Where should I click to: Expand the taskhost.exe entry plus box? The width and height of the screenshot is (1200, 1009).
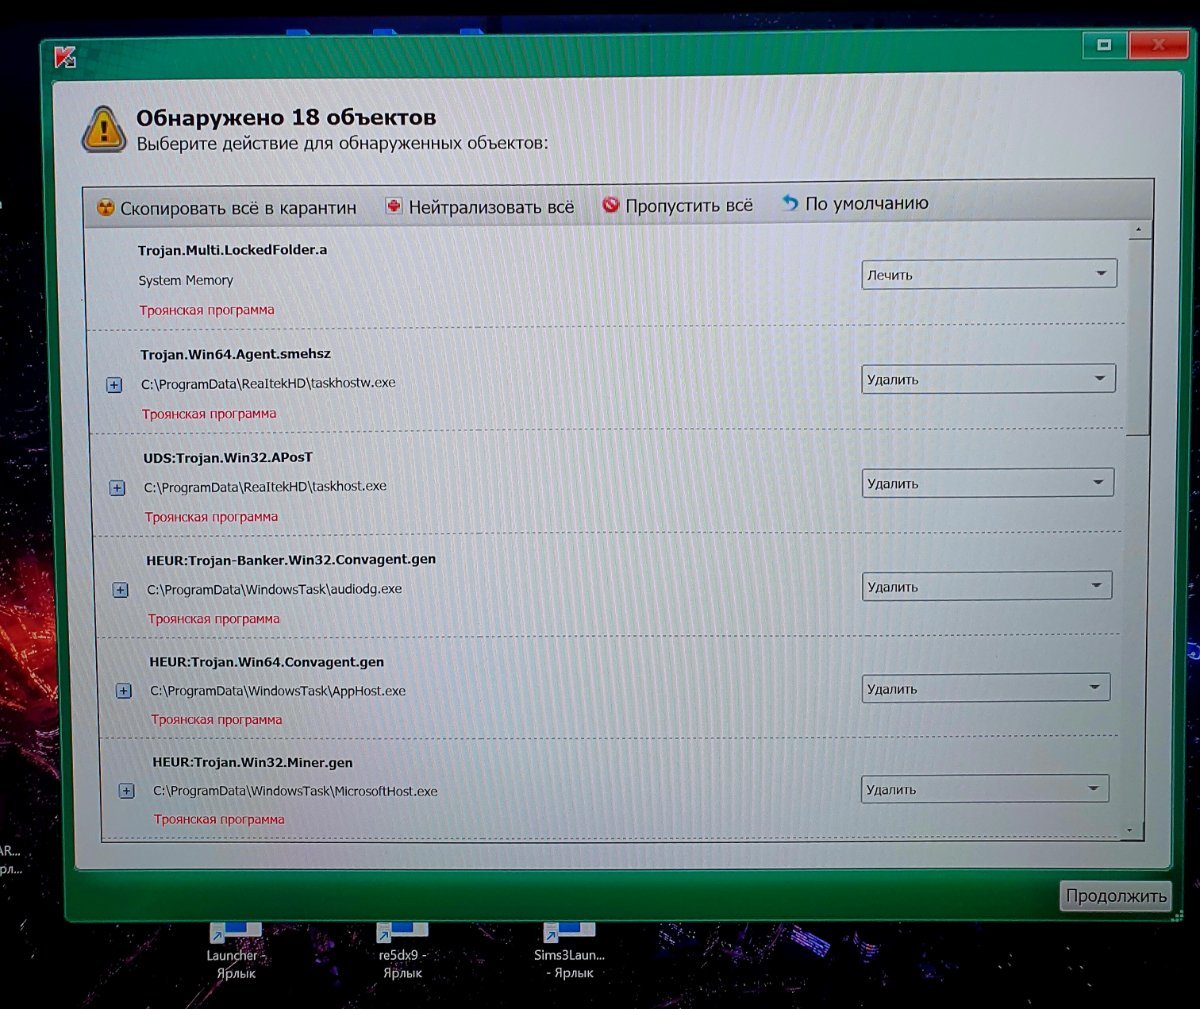117,488
